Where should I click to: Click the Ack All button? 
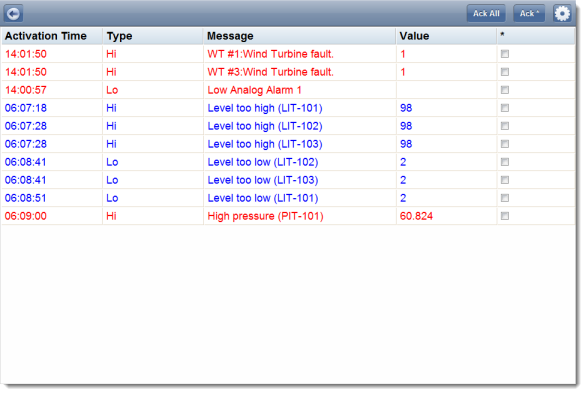pos(486,13)
